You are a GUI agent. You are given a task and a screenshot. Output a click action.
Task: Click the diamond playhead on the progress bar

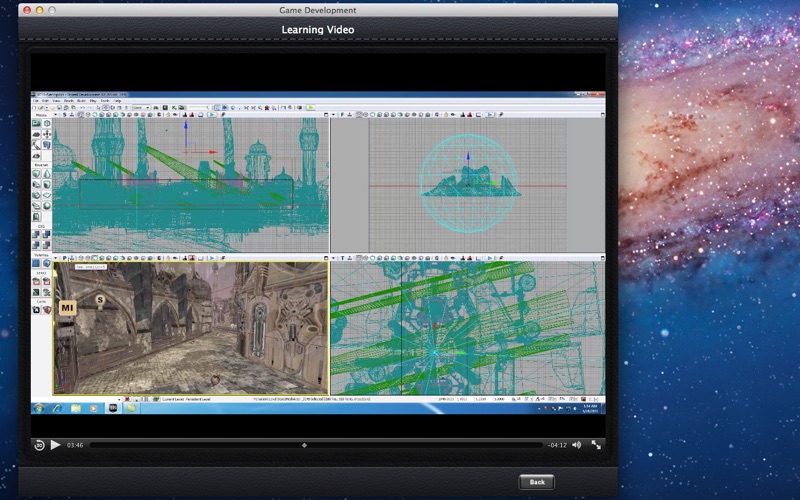pyautogui.click(x=305, y=445)
